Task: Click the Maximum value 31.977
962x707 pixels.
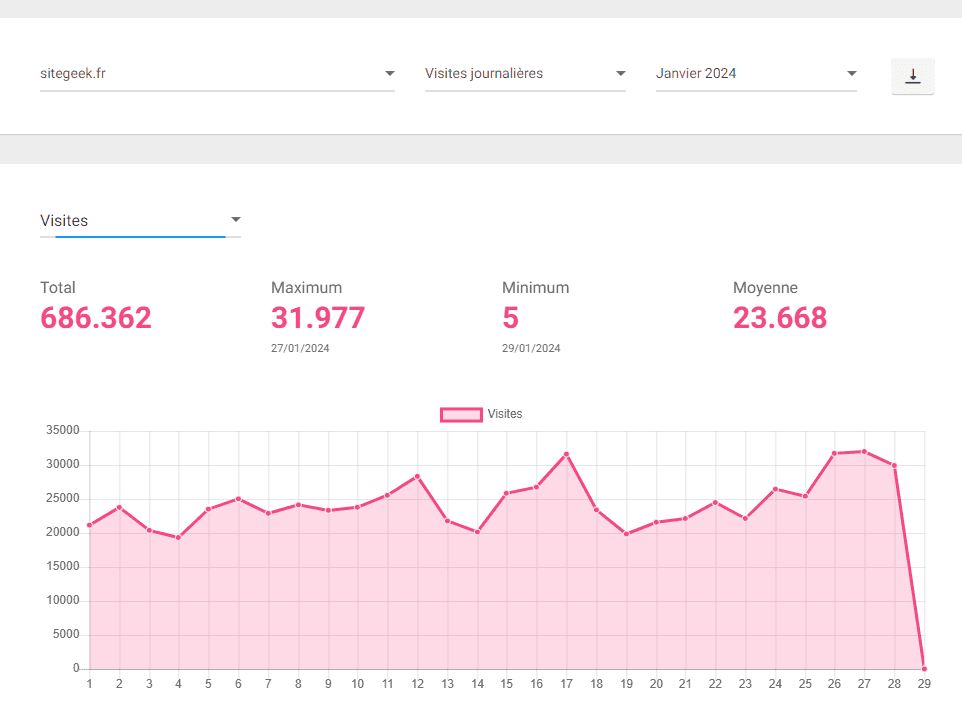Action: click(318, 318)
